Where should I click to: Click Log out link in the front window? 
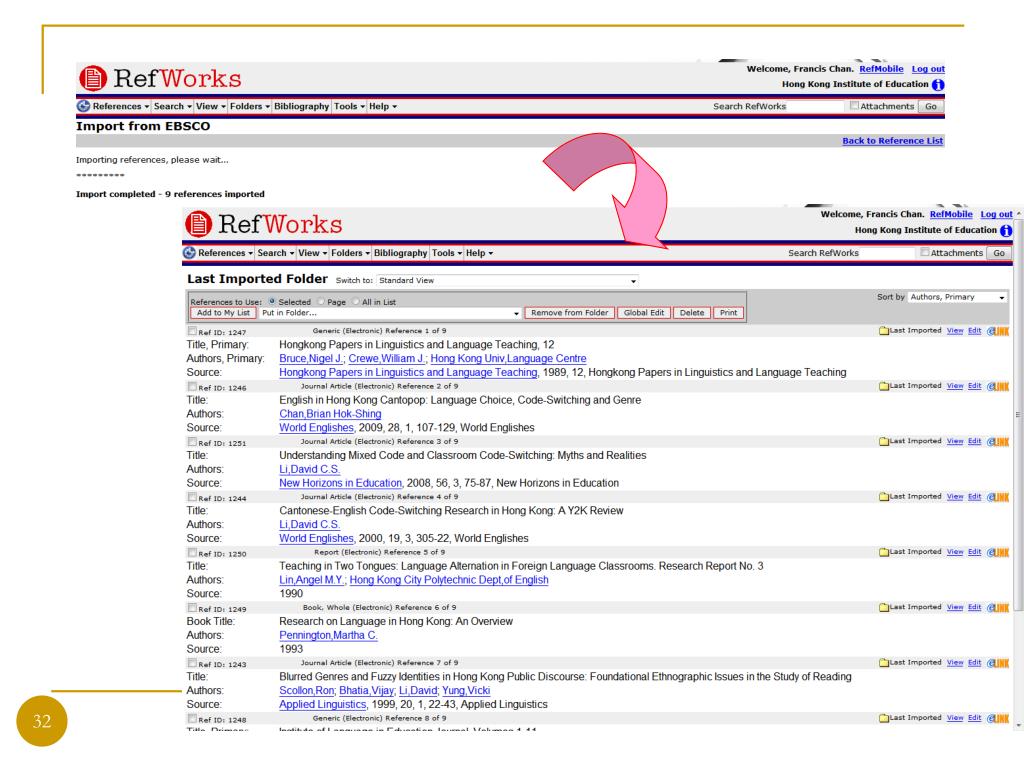click(997, 214)
